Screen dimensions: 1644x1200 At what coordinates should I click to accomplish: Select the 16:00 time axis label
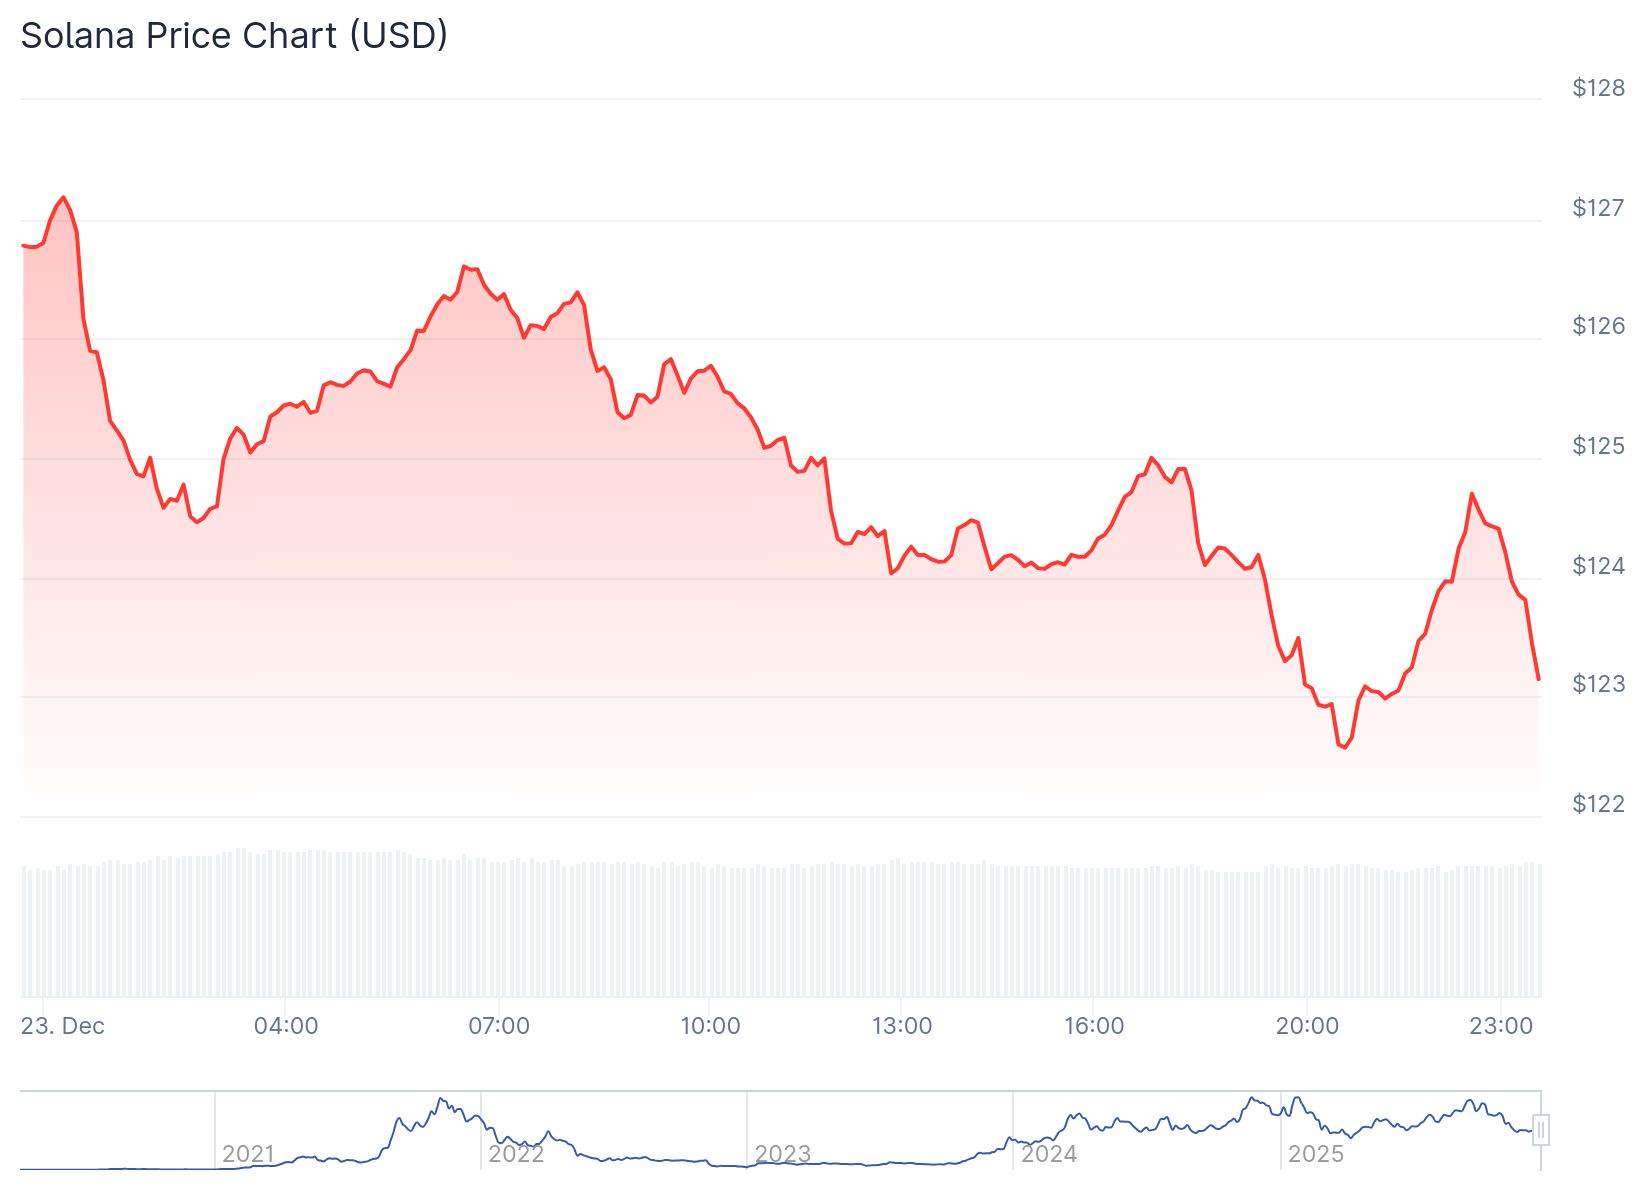coord(1094,1026)
